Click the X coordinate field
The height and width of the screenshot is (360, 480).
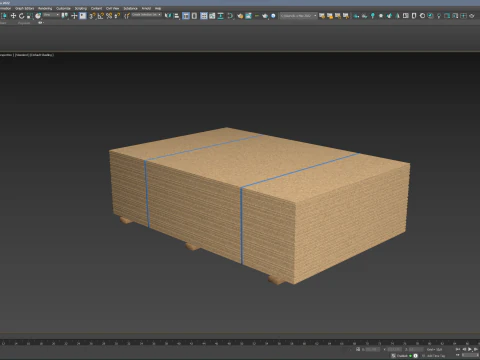coord(373,349)
